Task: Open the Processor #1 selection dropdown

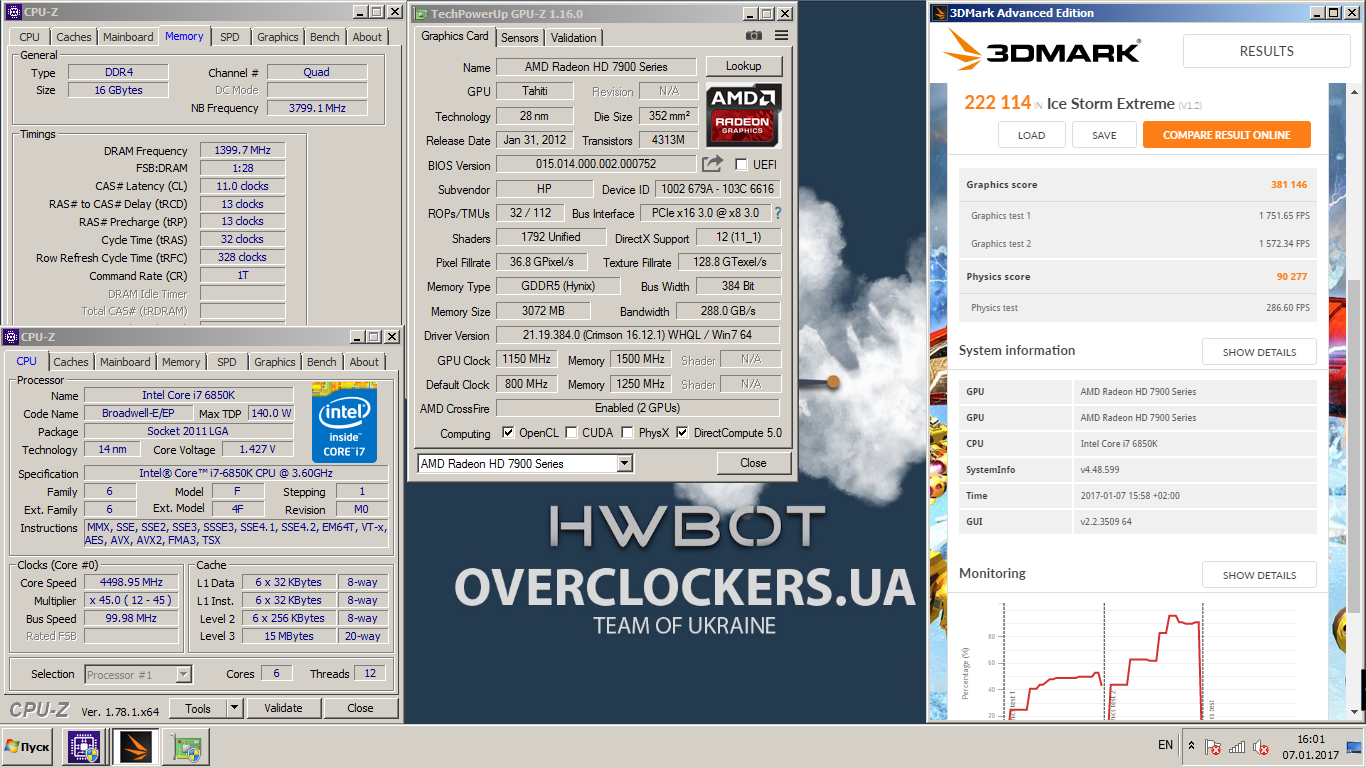Action: pos(138,674)
